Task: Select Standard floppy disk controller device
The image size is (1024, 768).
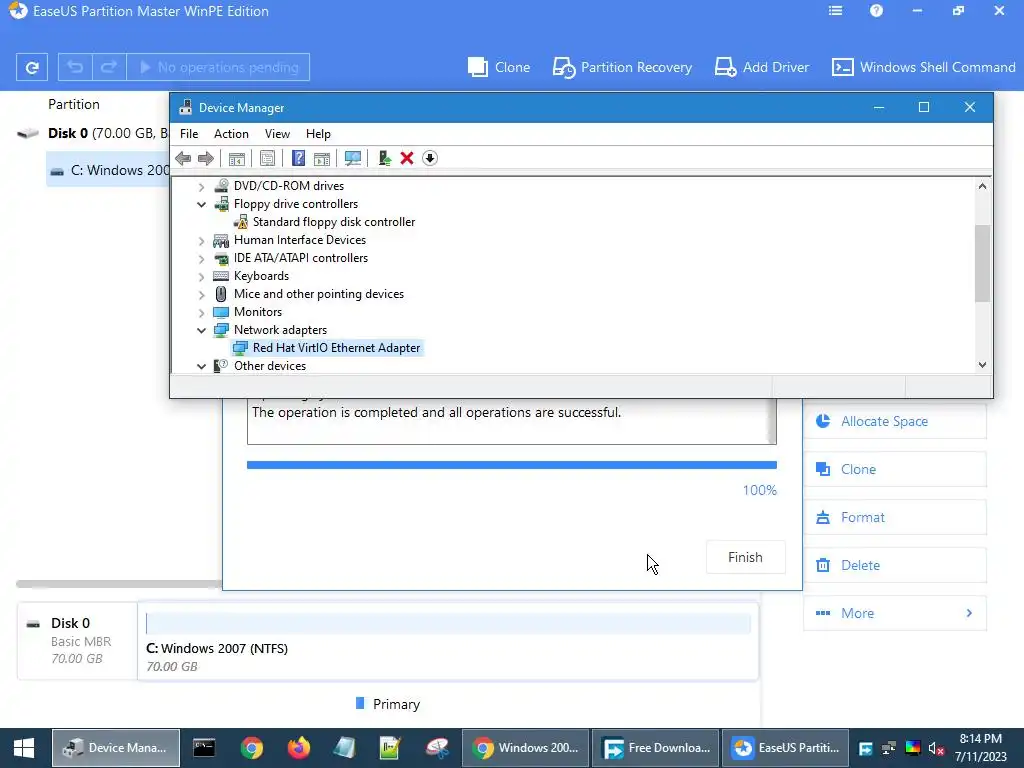Action: [334, 222]
